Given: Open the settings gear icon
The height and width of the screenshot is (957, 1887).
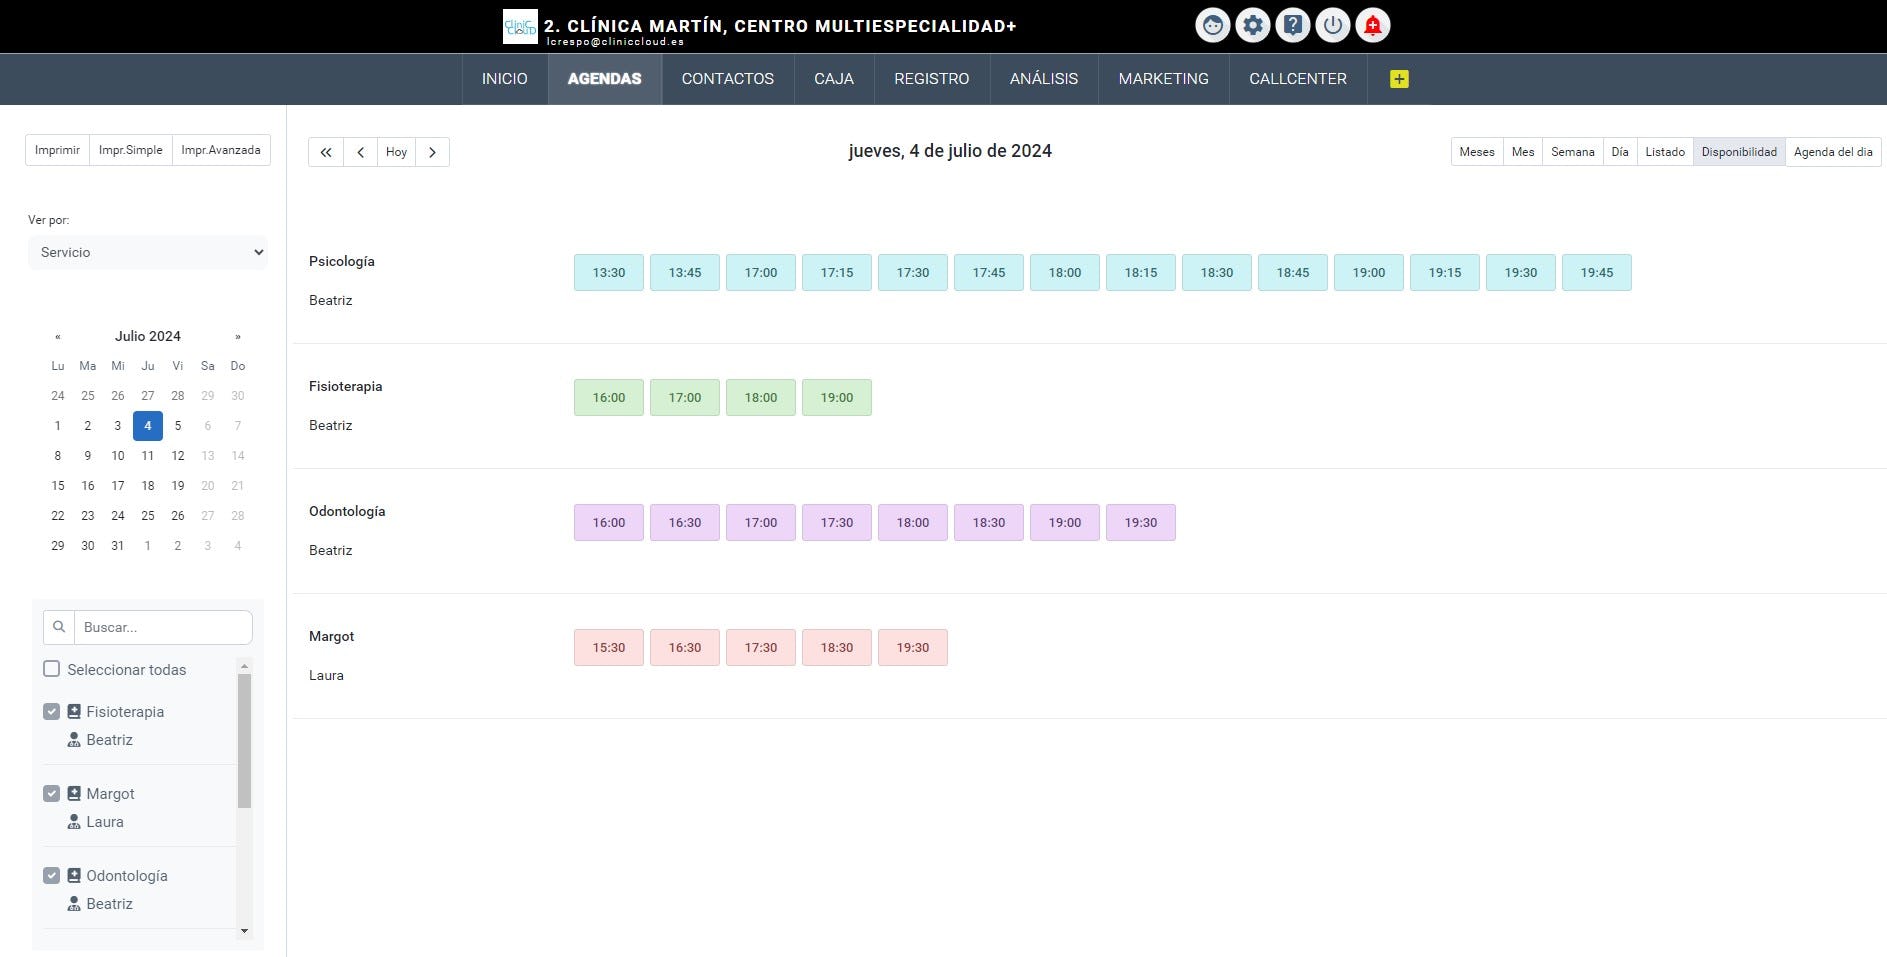Looking at the screenshot, I should point(1252,24).
